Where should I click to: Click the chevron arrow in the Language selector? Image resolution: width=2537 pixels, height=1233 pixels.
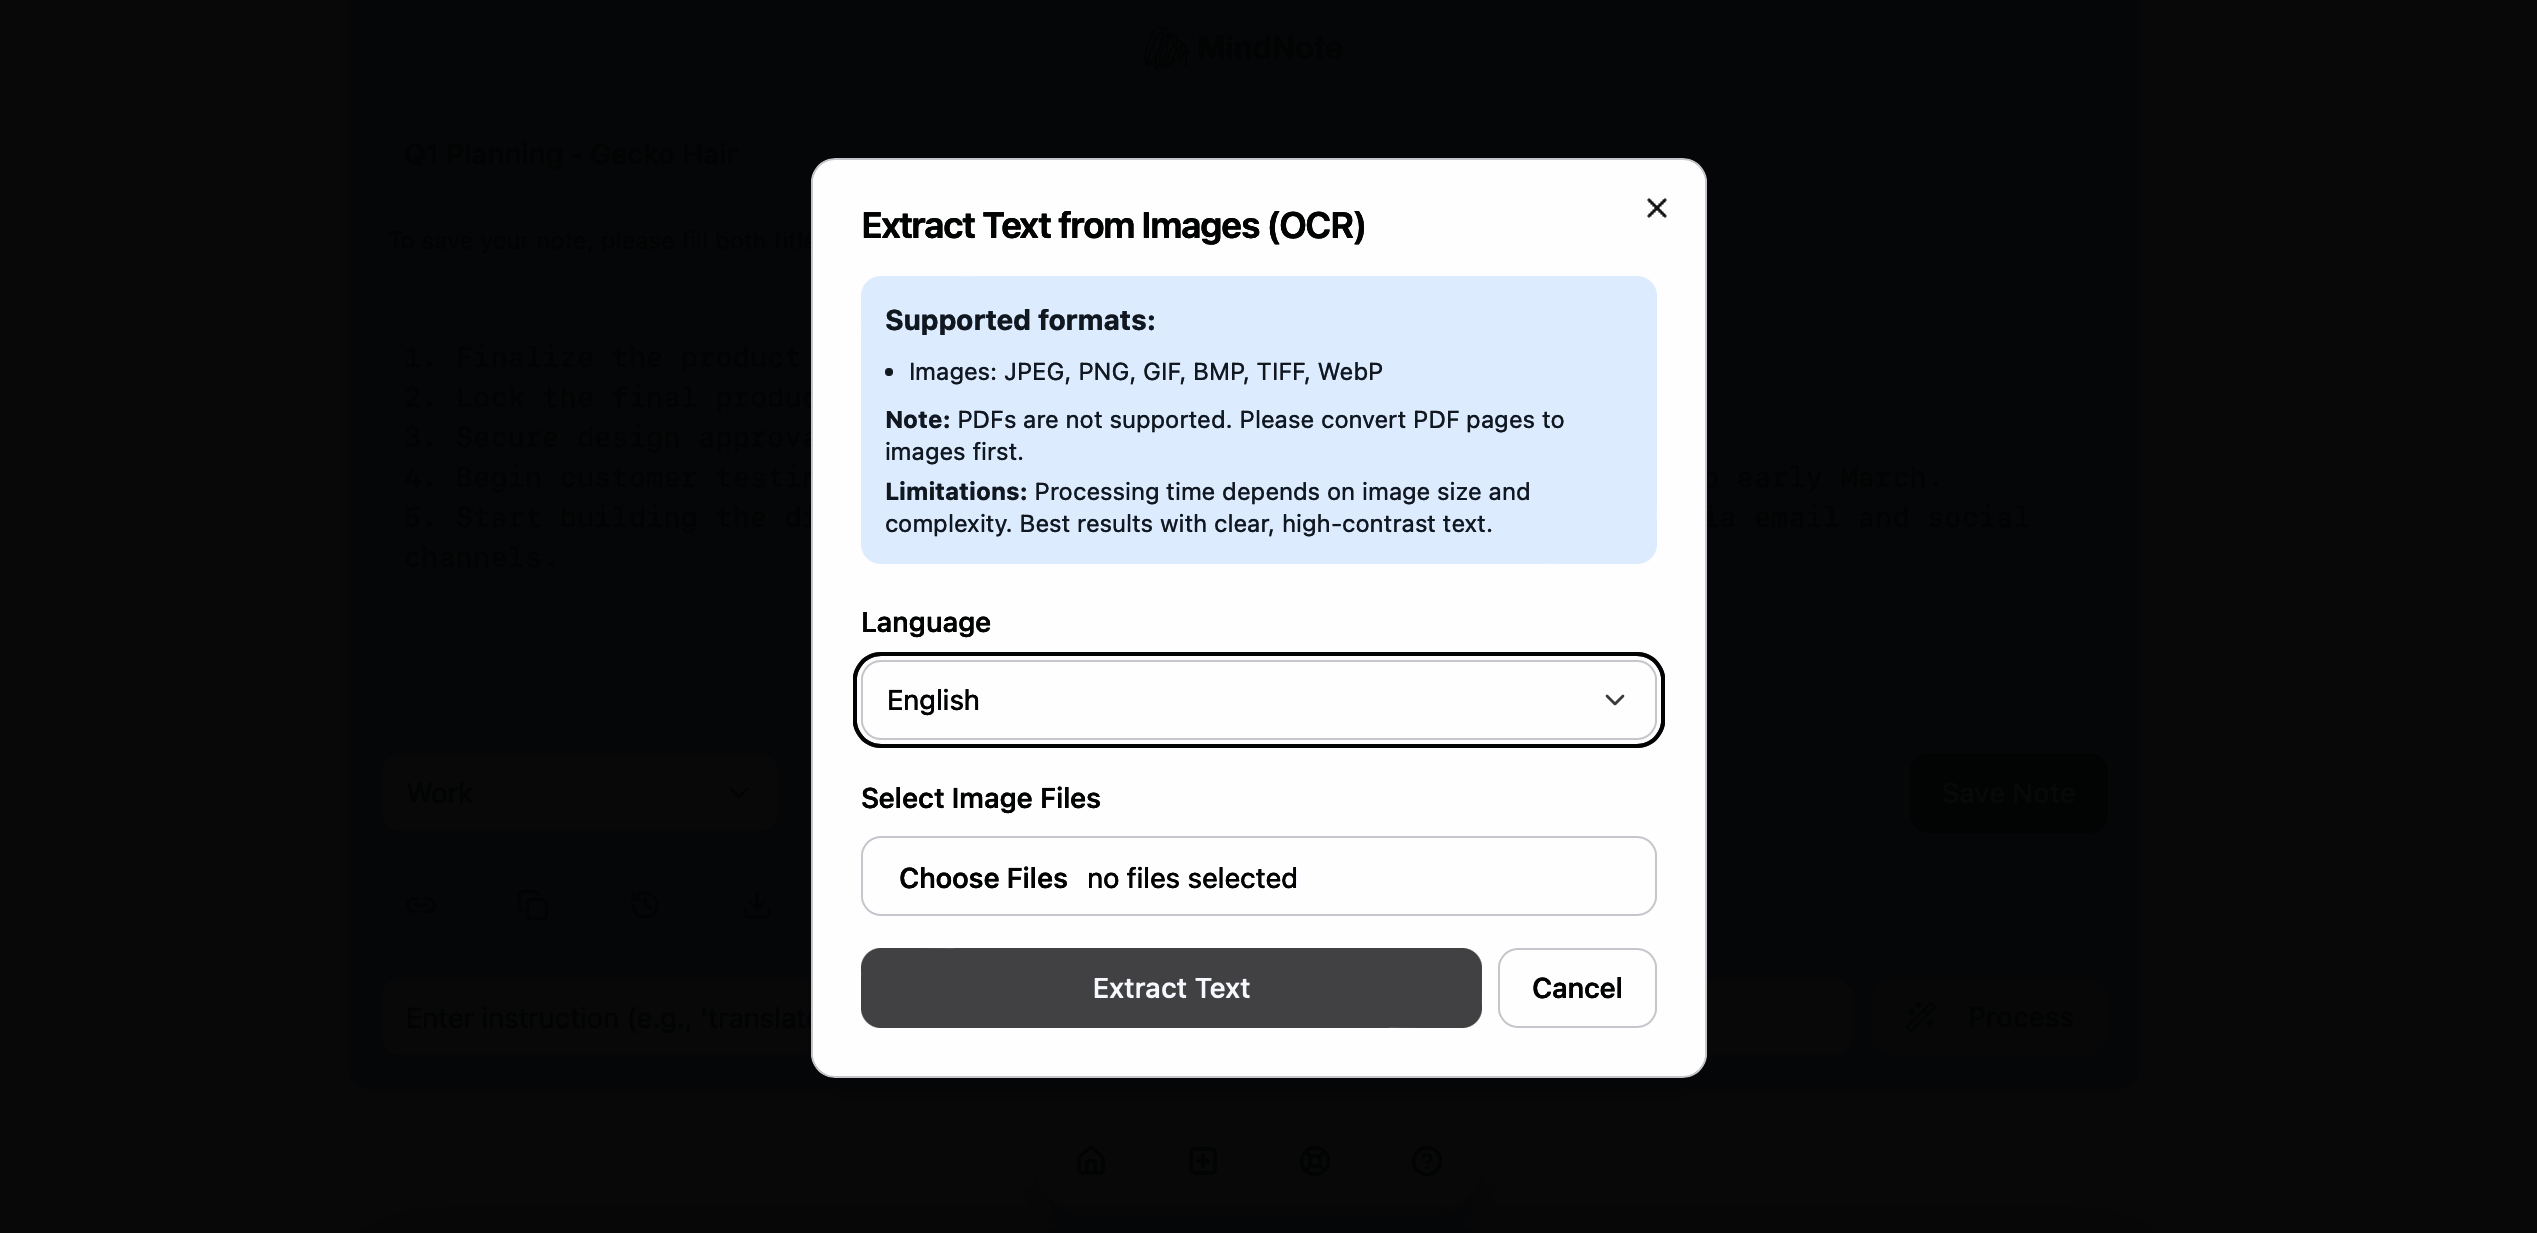tap(1614, 700)
